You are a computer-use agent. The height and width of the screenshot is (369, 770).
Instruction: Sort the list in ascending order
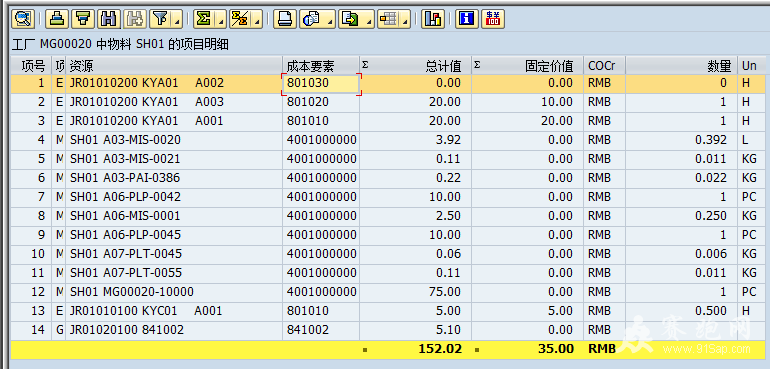click(57, 19)
